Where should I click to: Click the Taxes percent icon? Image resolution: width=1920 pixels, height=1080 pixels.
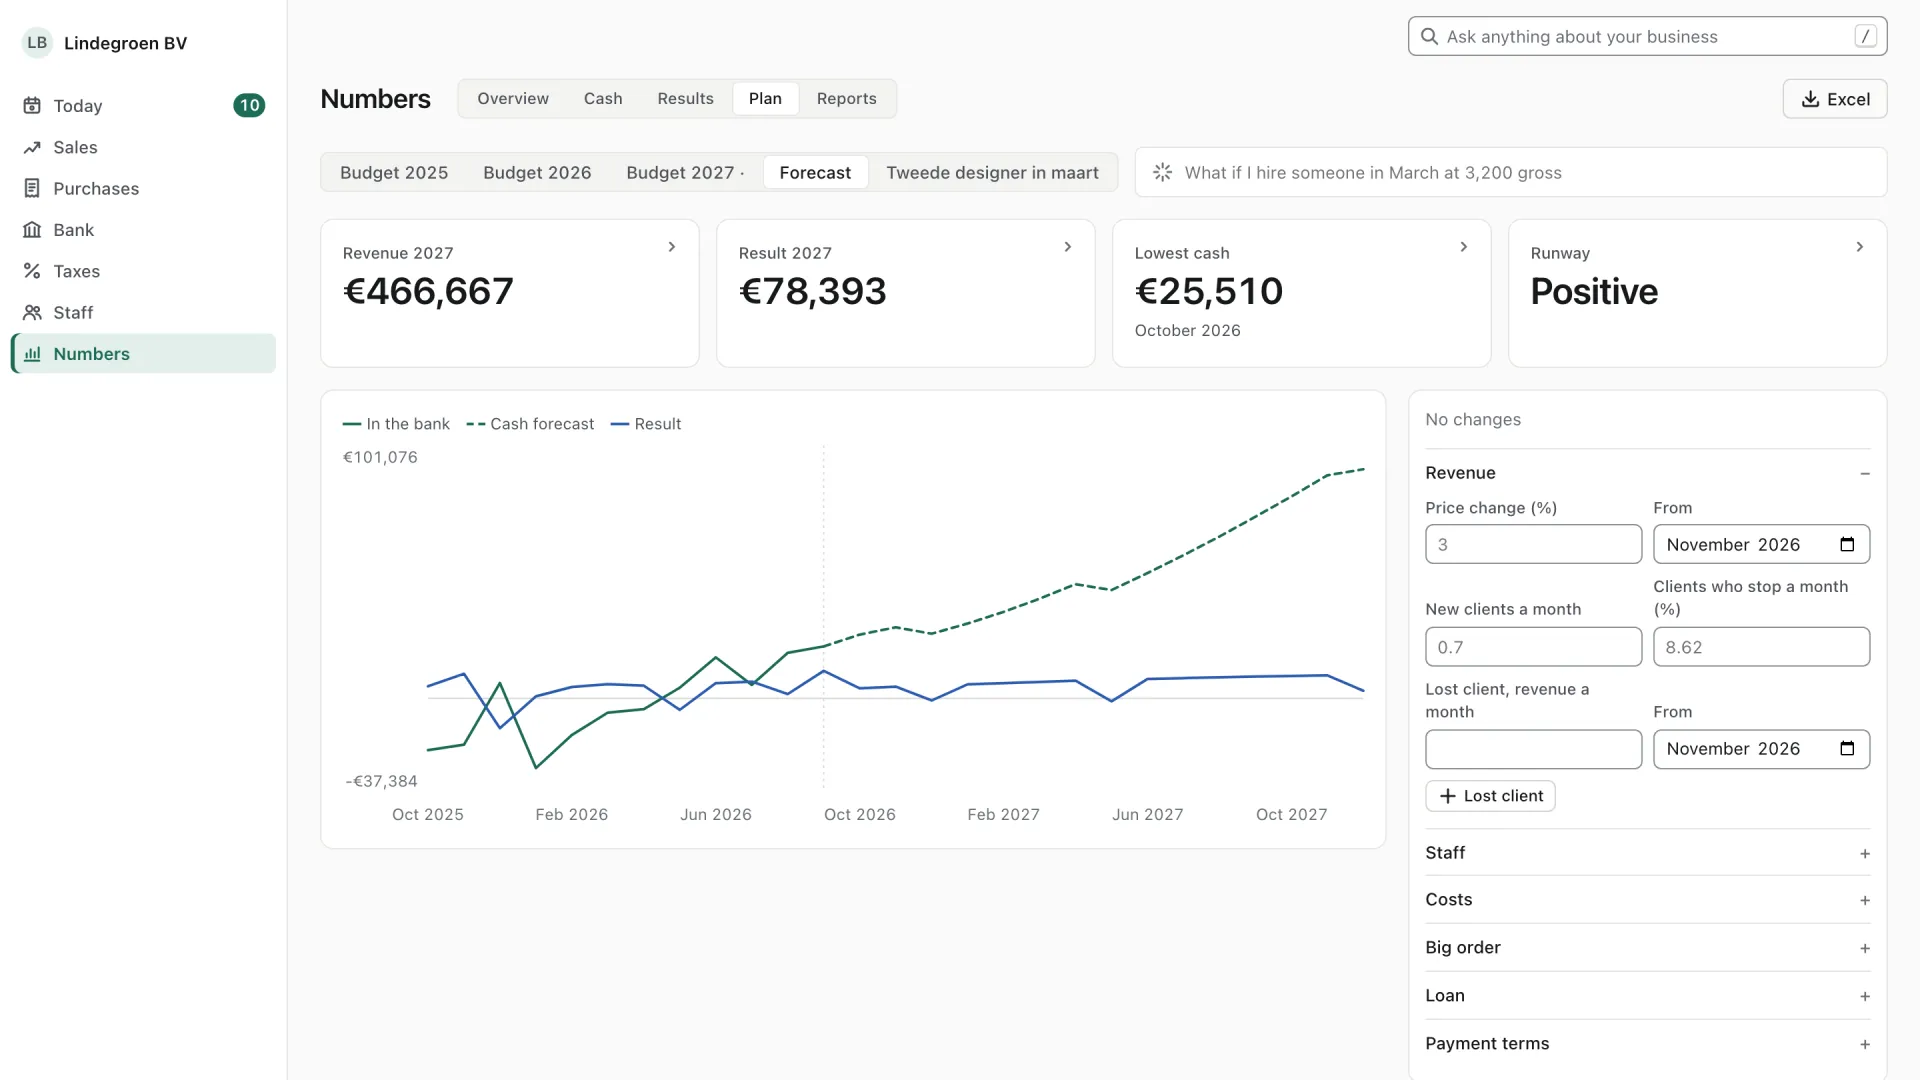click(32, 271)
